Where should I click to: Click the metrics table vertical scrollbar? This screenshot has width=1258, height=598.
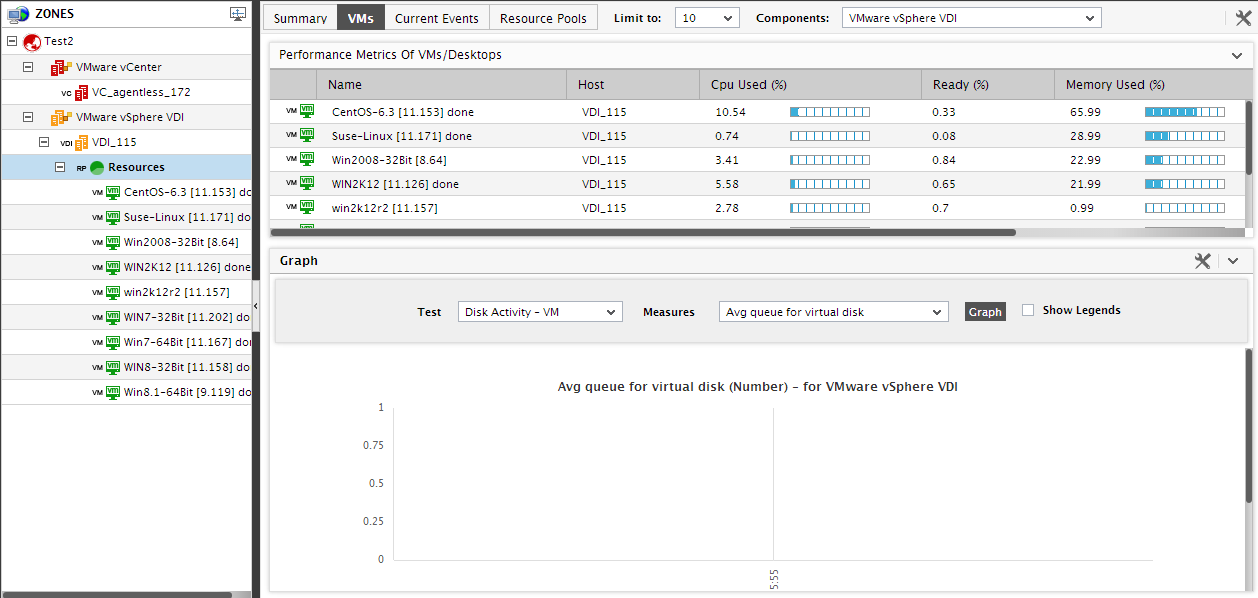1248,137
